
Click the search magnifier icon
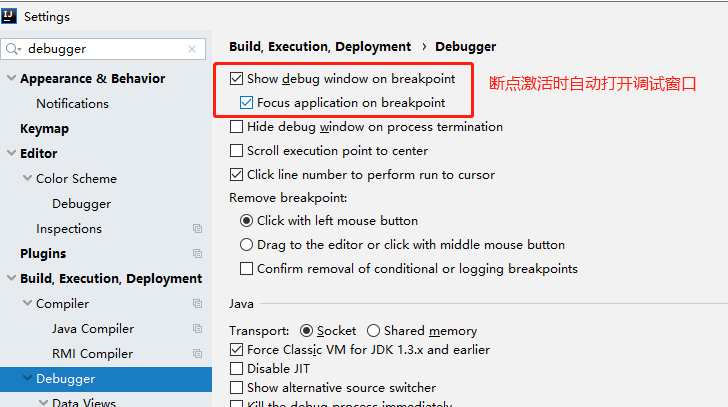pos(14,48)
